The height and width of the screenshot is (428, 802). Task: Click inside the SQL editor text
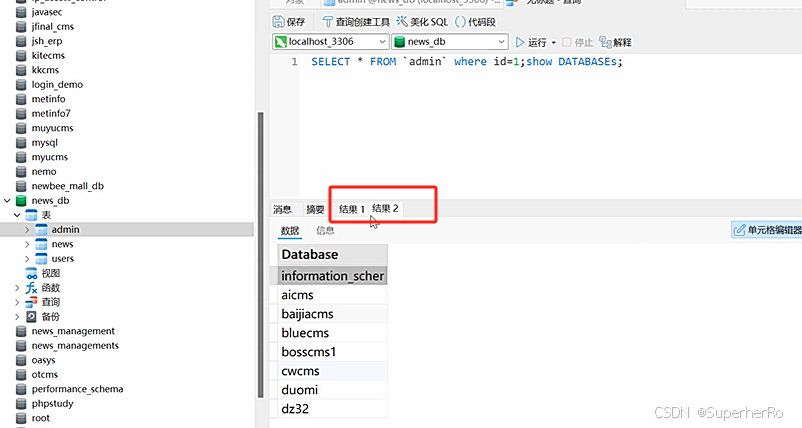(466, 62)
